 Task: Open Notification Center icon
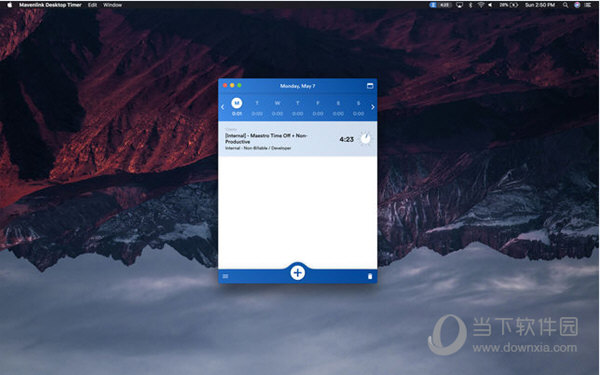tap(588, 5)
